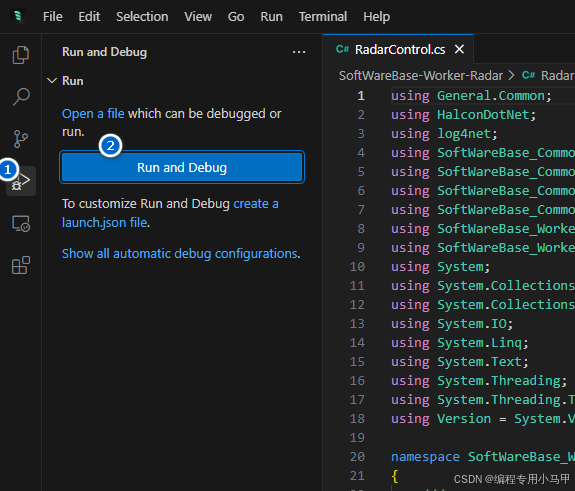Open the Go menu
575x491 pixels.
pos(236,17)
